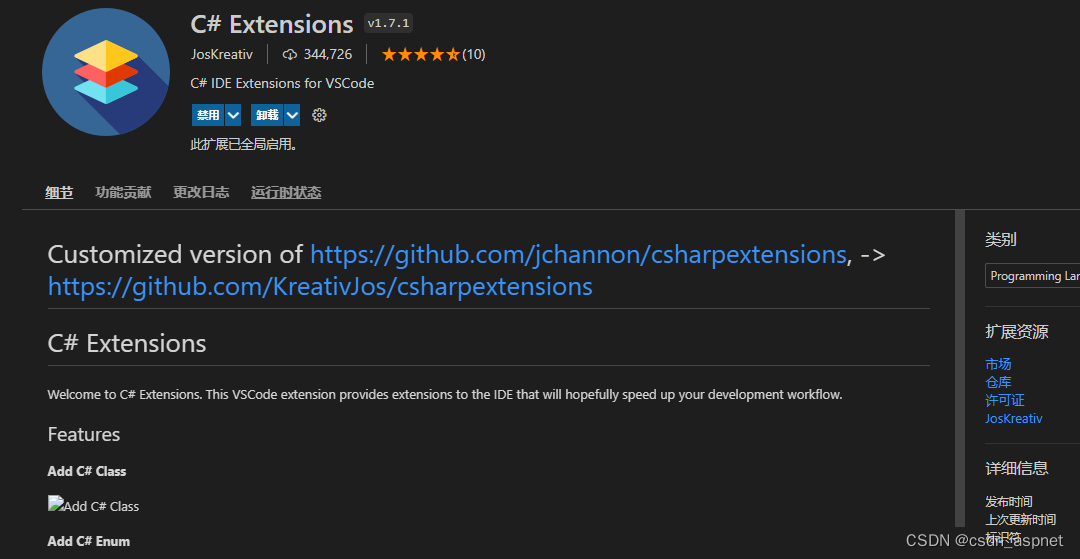Click the C# Extensions layered logo icon
The image size is (1080, 559).
105,72
